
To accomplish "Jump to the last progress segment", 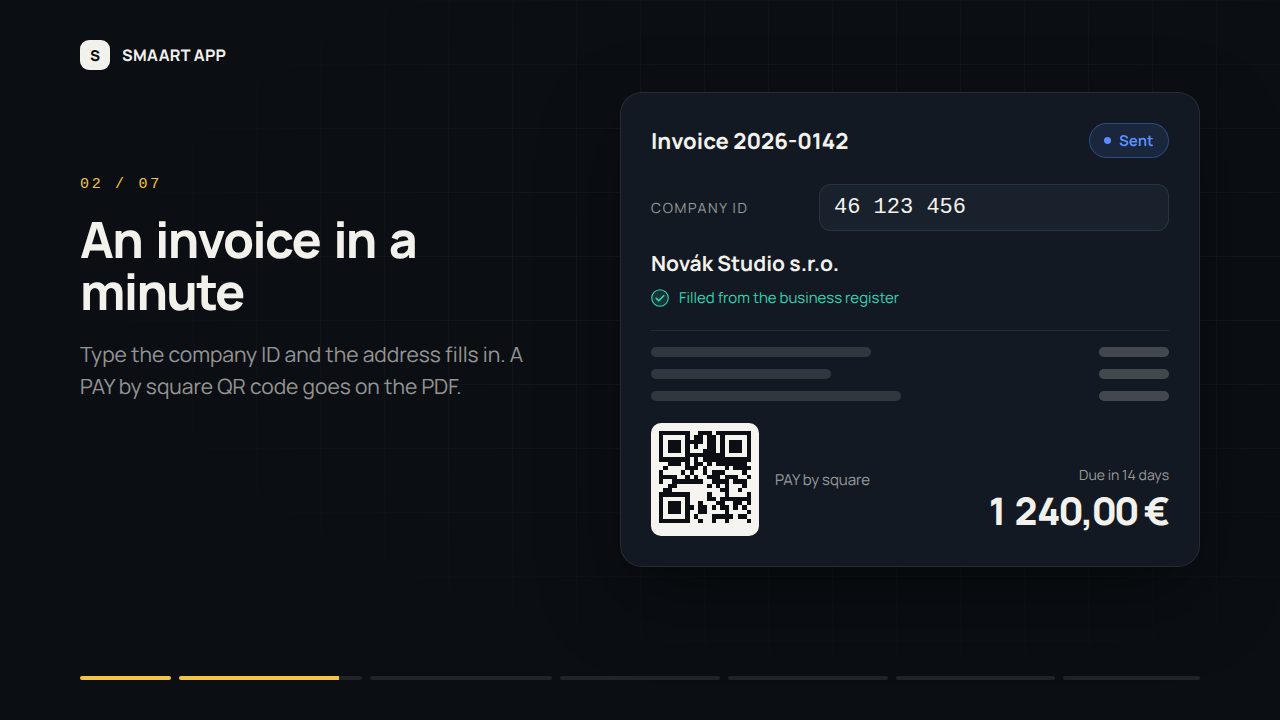I will pos(1131,678).
